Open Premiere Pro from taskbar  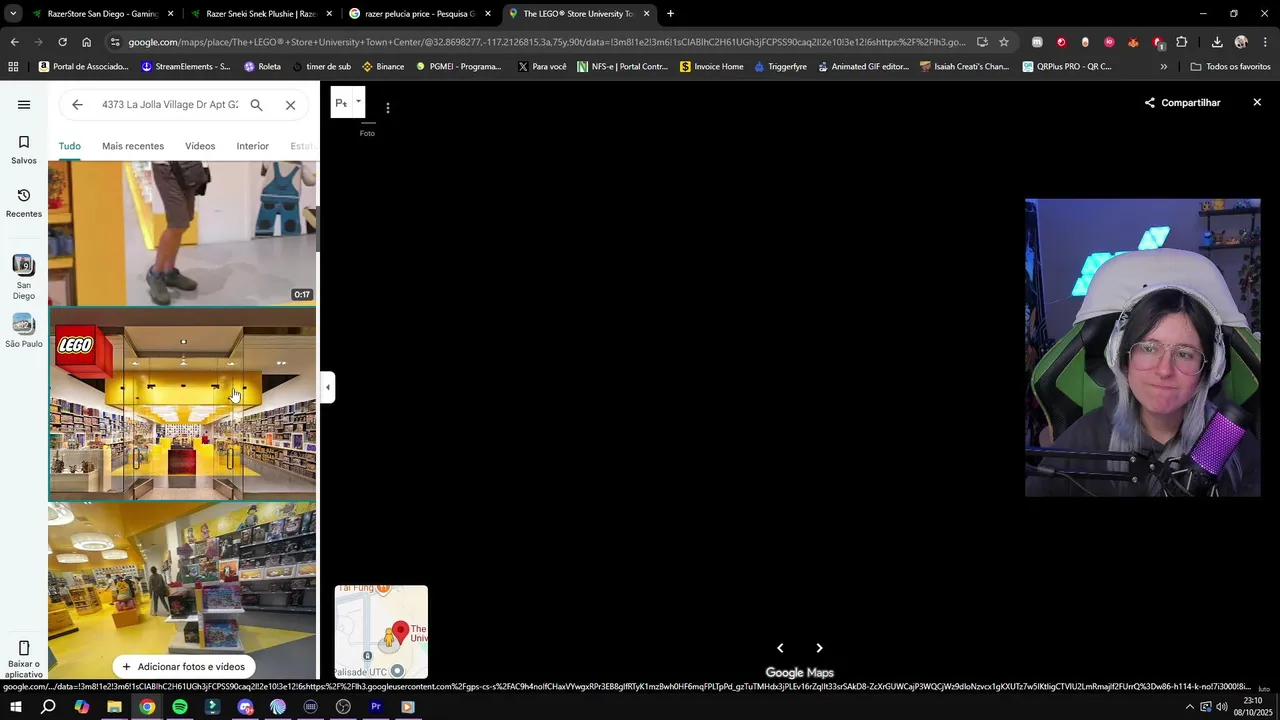pyautogui.click(x=376, y=707)
